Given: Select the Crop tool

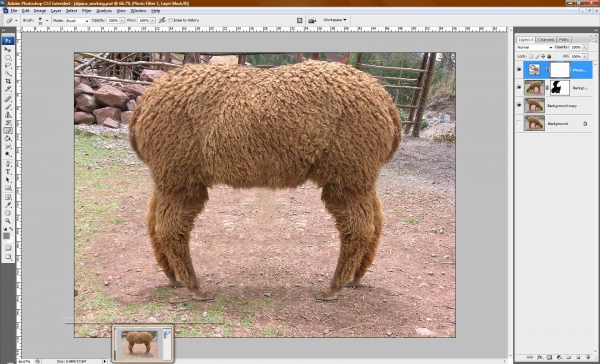Looking at the screenshot, I should (x=8, y=81).
